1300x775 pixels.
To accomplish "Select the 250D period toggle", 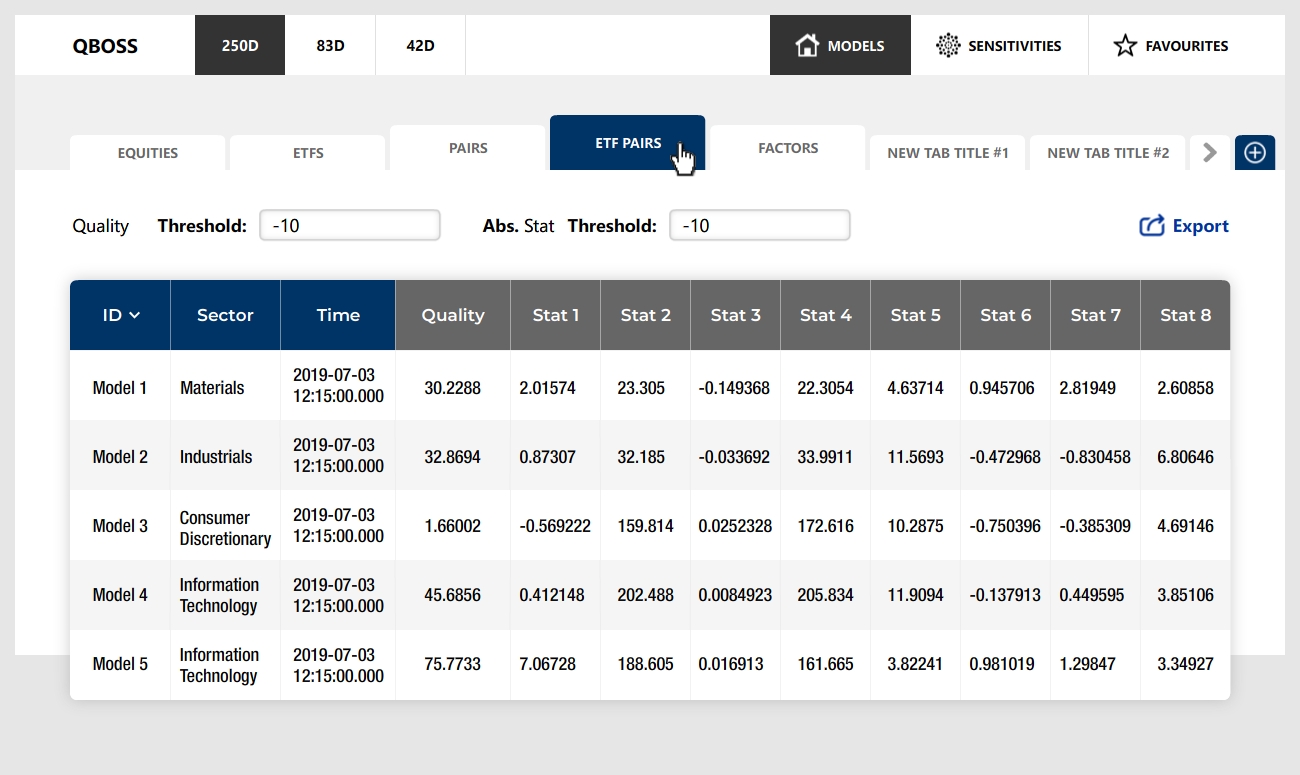I will (x=240, y=45).
